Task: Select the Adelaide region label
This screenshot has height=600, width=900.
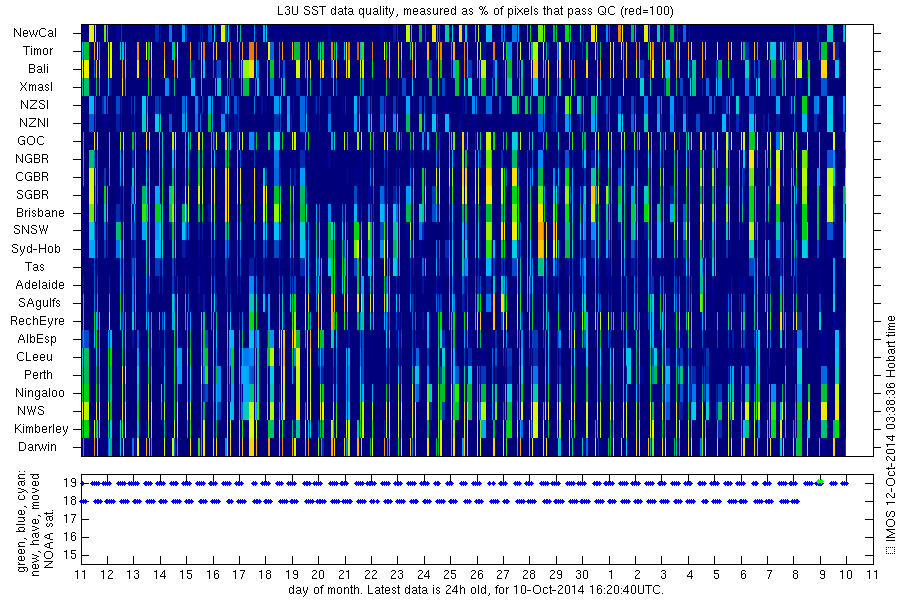Action: [x=40, y=285]
